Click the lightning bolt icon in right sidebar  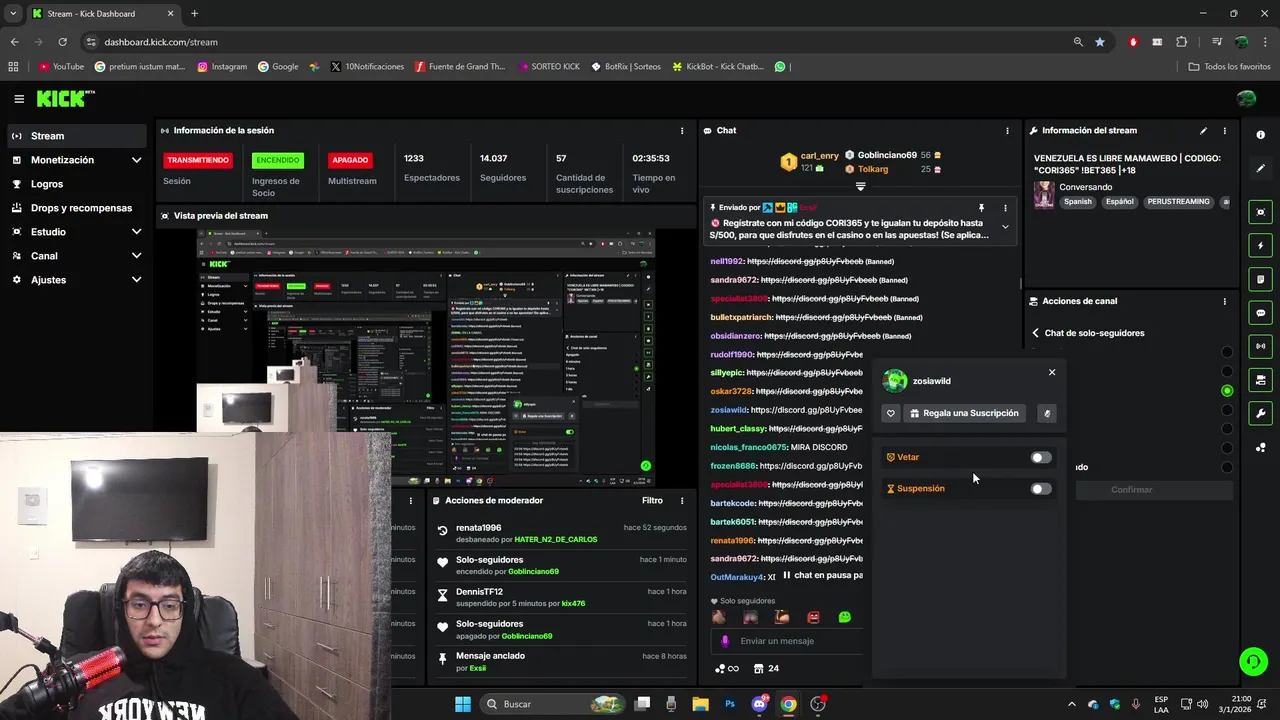click(x=1260, y=246)
